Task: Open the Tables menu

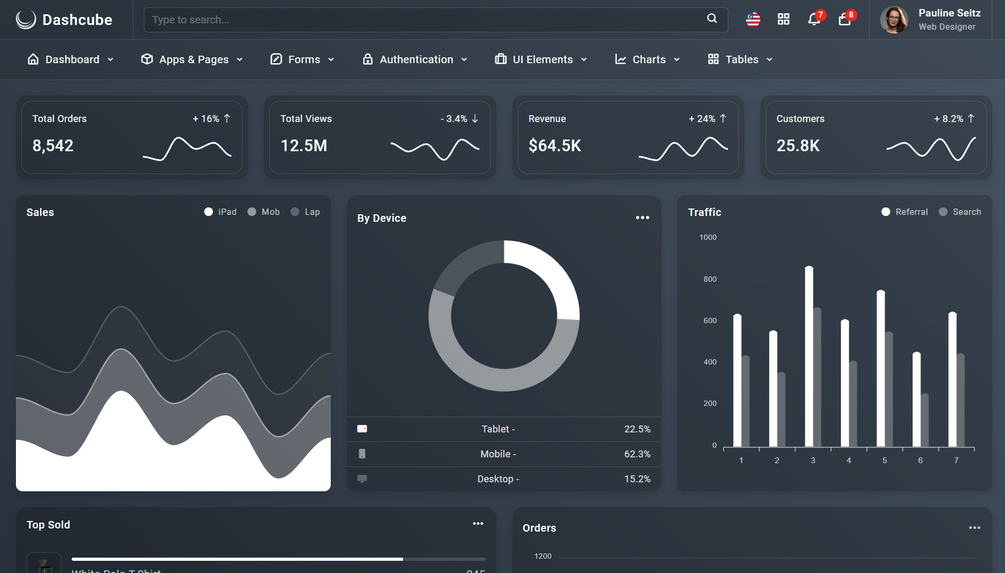Action: pyautogui.click(x=740, y=59)
